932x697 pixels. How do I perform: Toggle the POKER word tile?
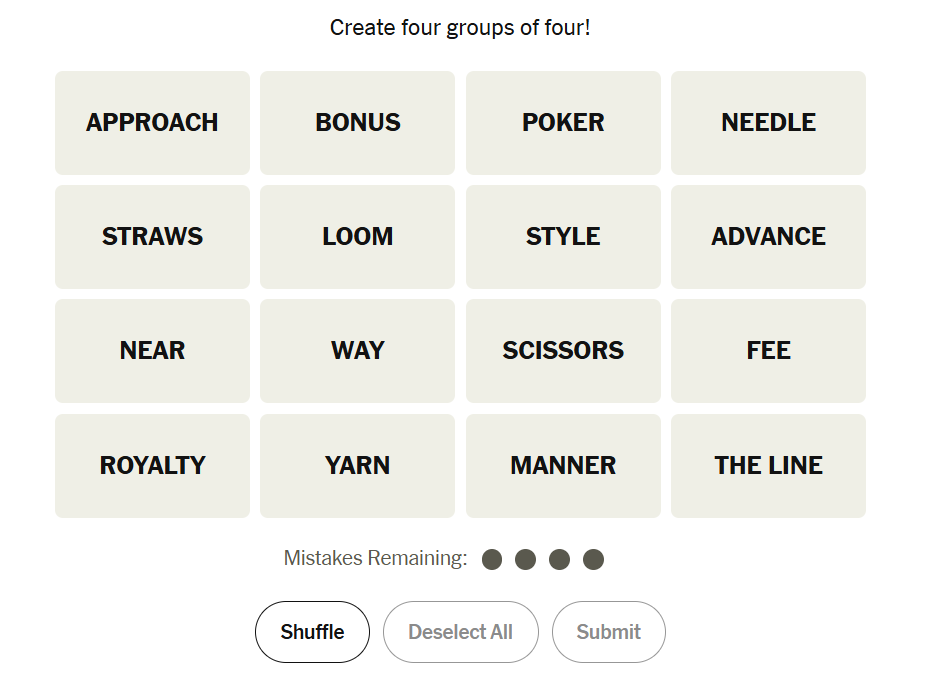pyautogui.click(x=563, y=123)
